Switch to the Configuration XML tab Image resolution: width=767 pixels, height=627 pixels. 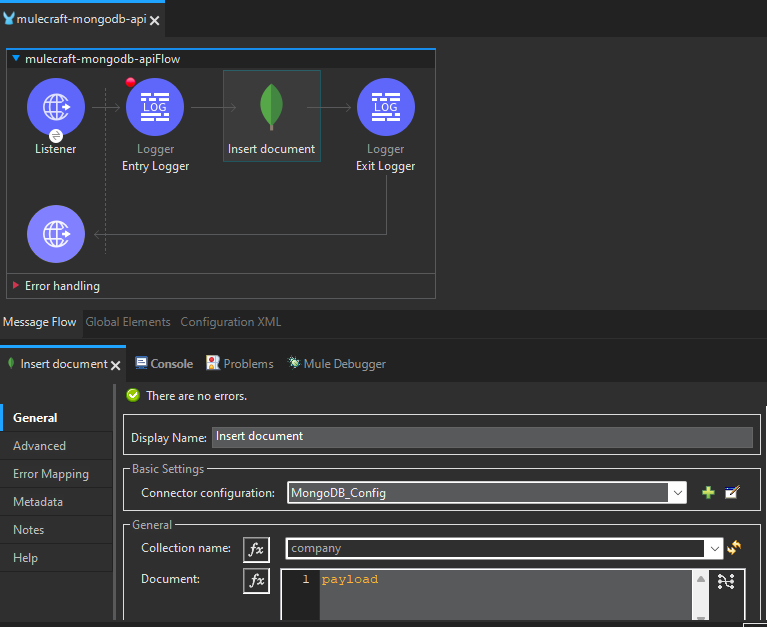[x=230, y=322]
